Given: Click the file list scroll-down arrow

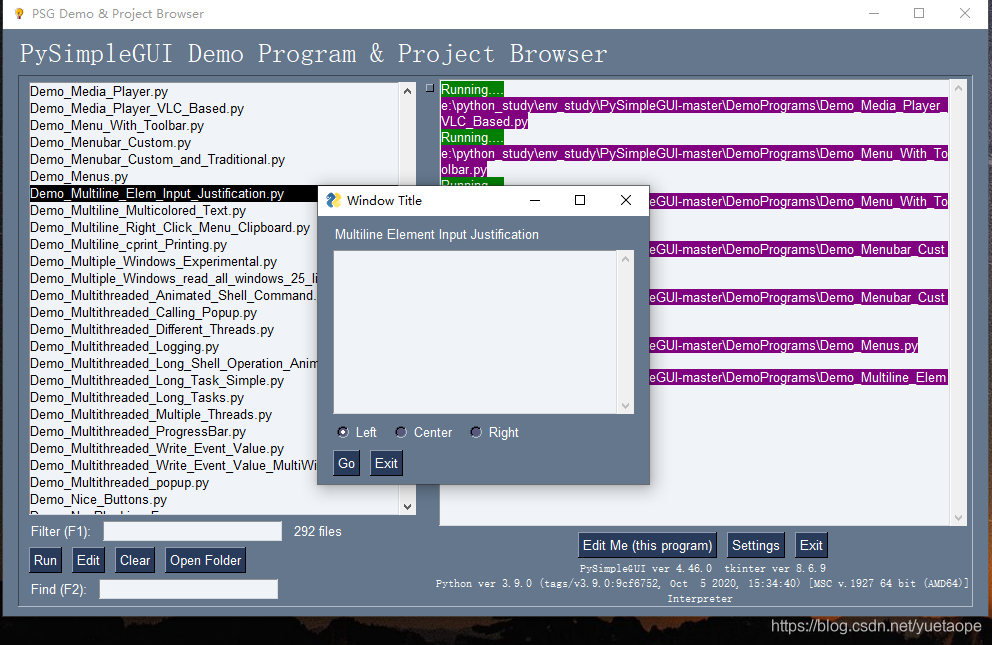Looking at the screenshot, I should [x=407, y=507].
